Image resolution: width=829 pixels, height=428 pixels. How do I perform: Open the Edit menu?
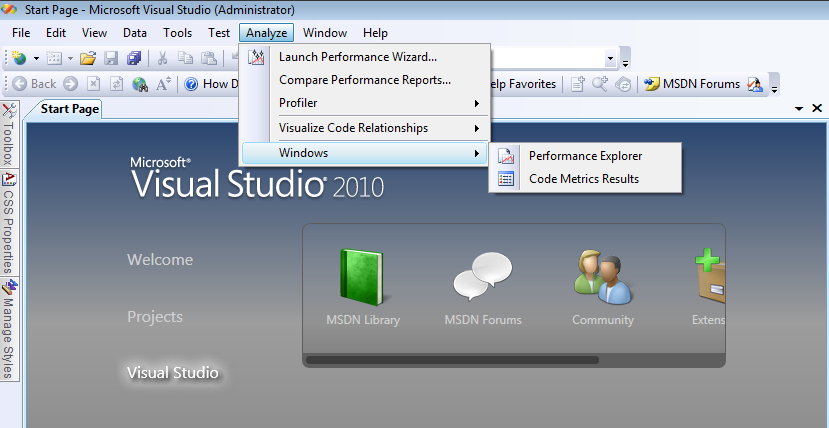point(56,33)
